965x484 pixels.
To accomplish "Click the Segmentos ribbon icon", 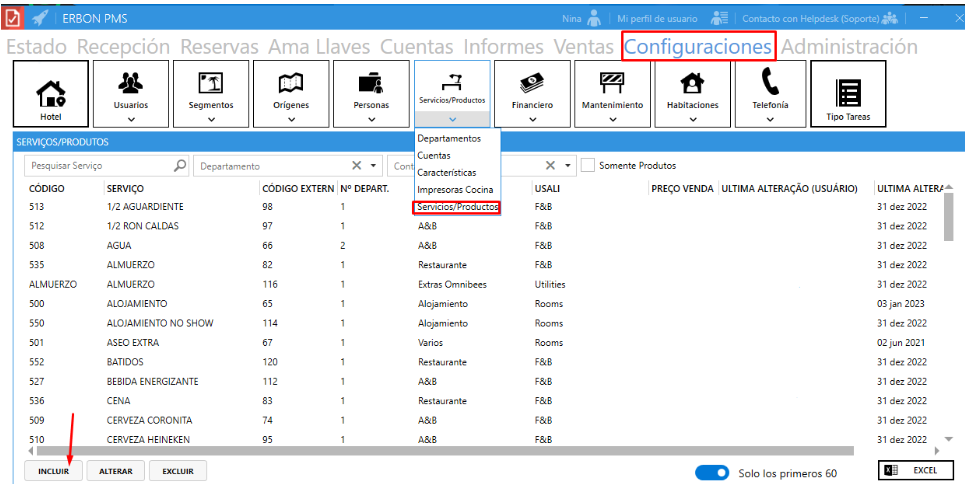I will pyautogui.click(x=211, y=83).
